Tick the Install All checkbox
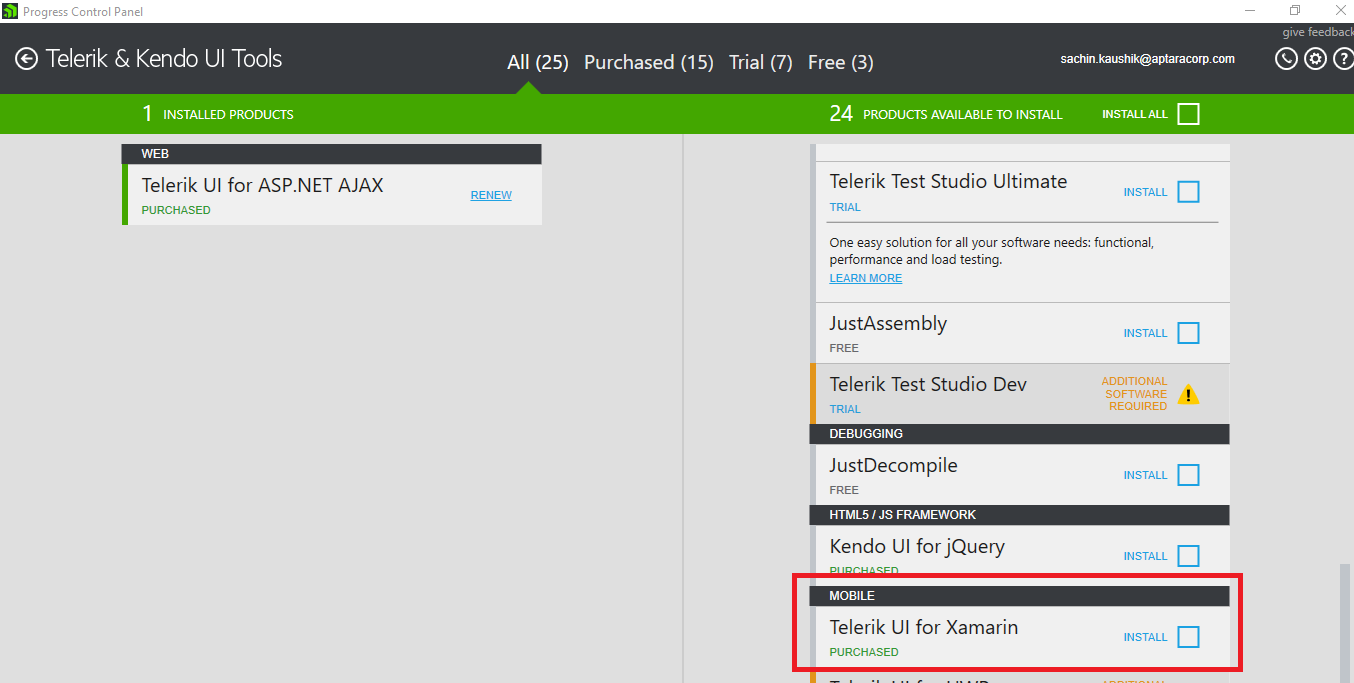Screen dimensions: 1354x683 click(1188, 114)
